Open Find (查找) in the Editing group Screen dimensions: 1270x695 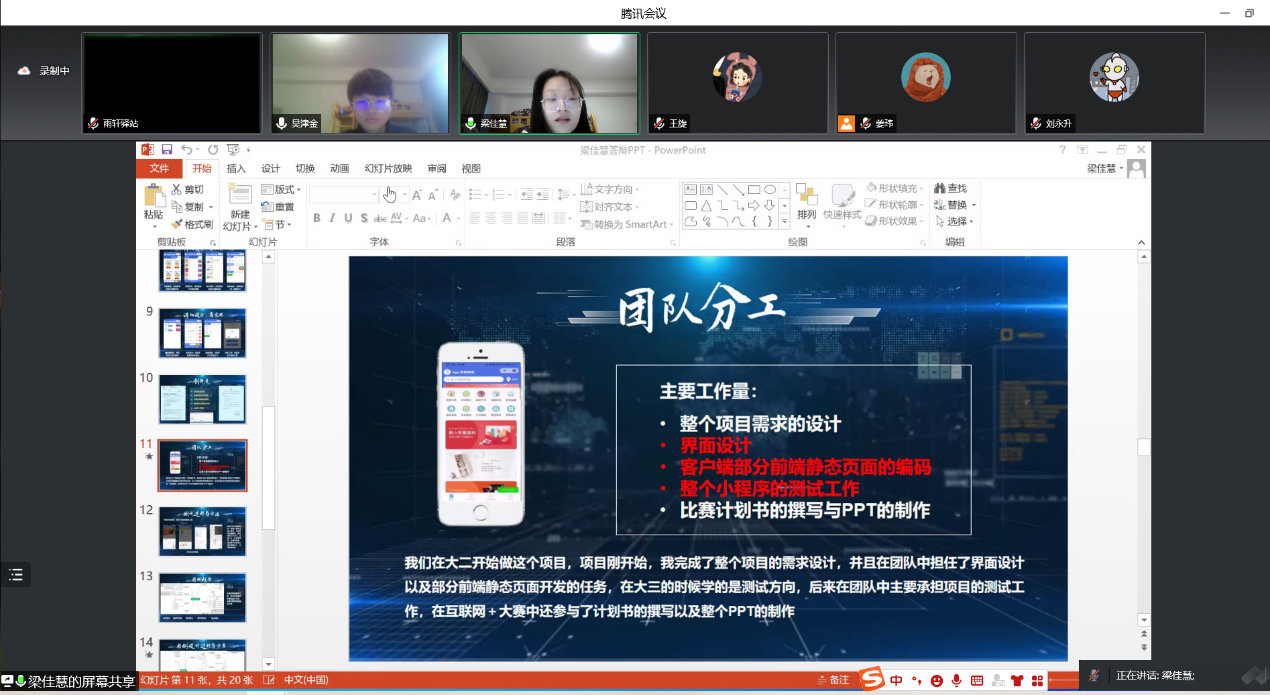click(952, 187)
